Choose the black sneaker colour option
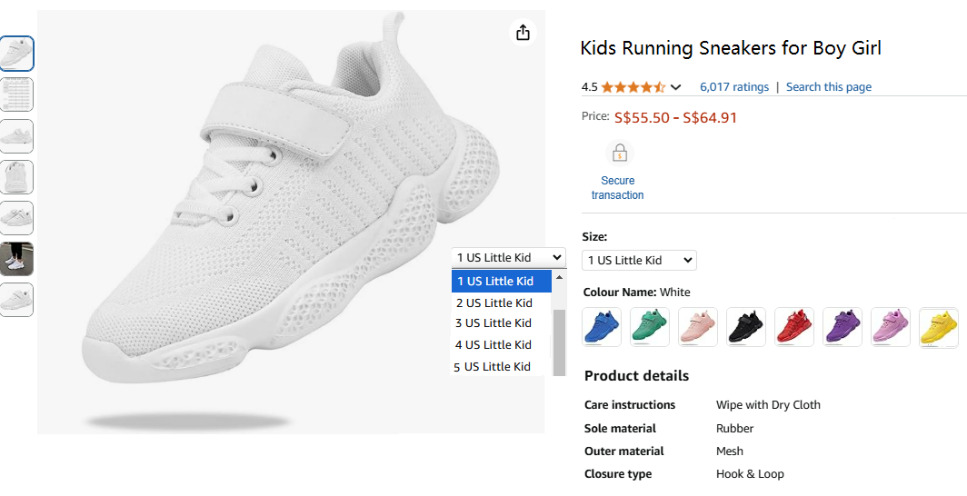967x496 pixels. [x=746, y=327]
